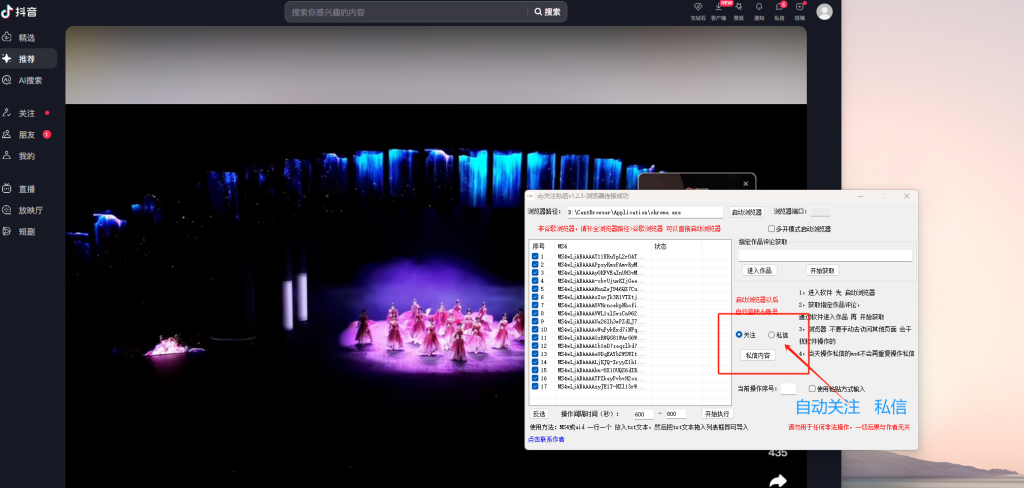The width and height of the screenshot is (1024, 488).
Task: Toggle 使用粘贴方式输入 checkbox
Action: (812, 388)
